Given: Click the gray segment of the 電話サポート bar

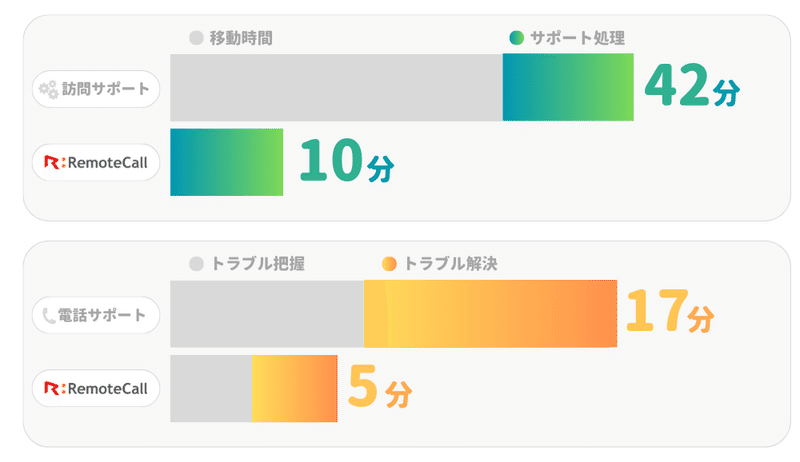Looking at the screenshot, I should (267, 314).
